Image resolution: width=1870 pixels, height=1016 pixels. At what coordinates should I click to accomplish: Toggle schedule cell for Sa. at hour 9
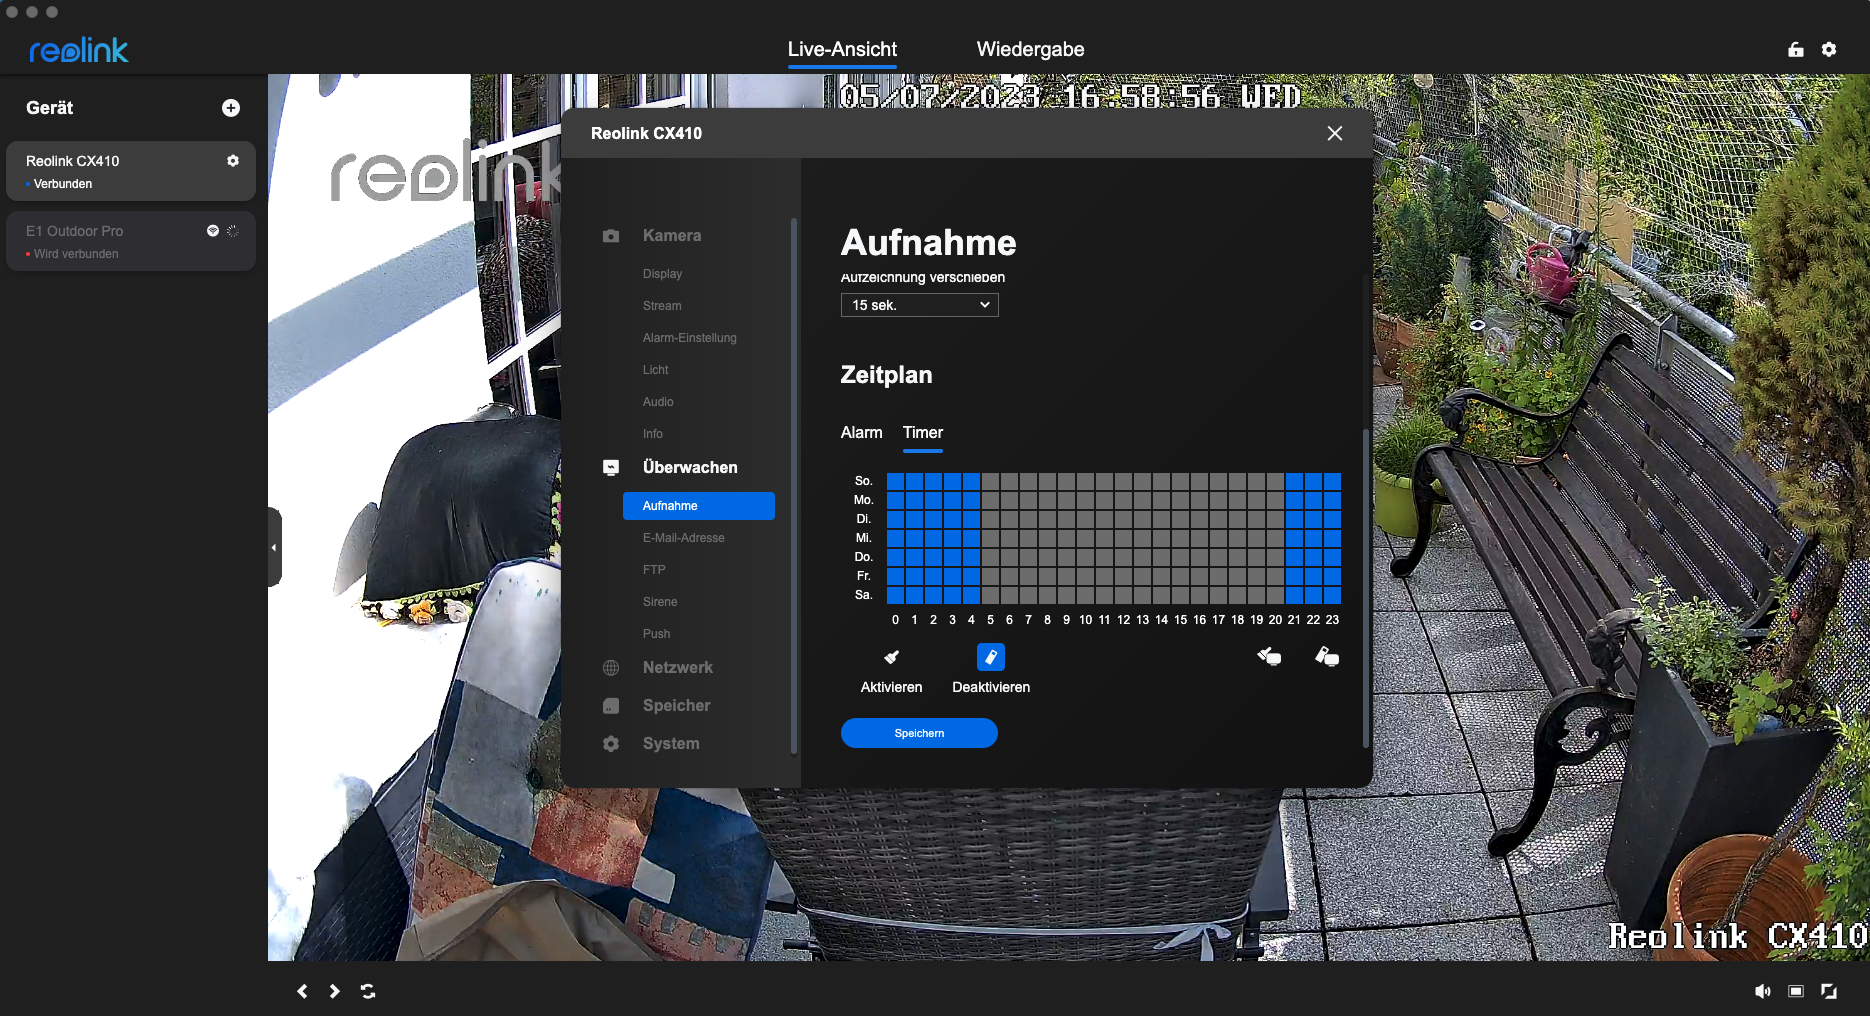[x=1066, y=595]
